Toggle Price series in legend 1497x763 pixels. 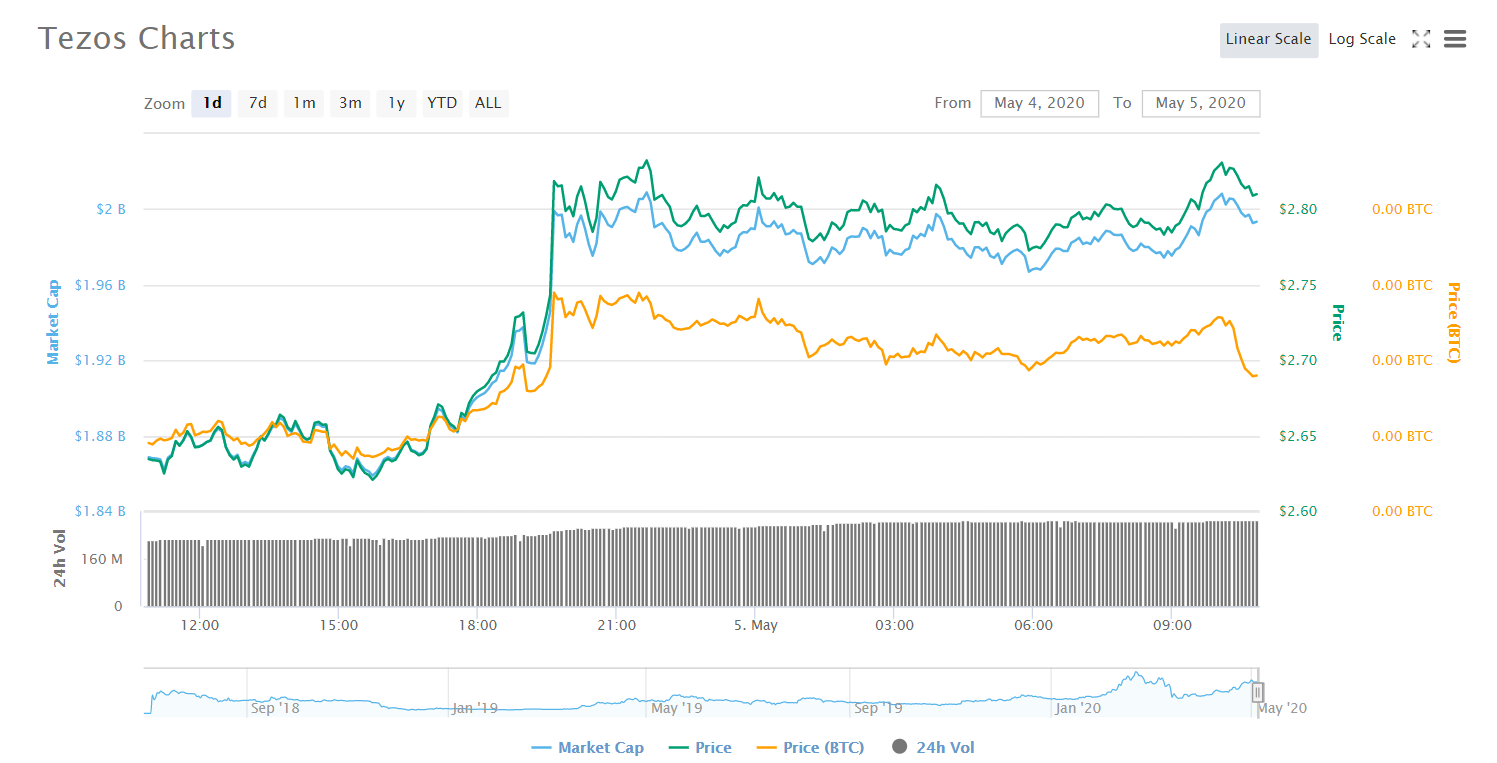click(x=700, y=747)
